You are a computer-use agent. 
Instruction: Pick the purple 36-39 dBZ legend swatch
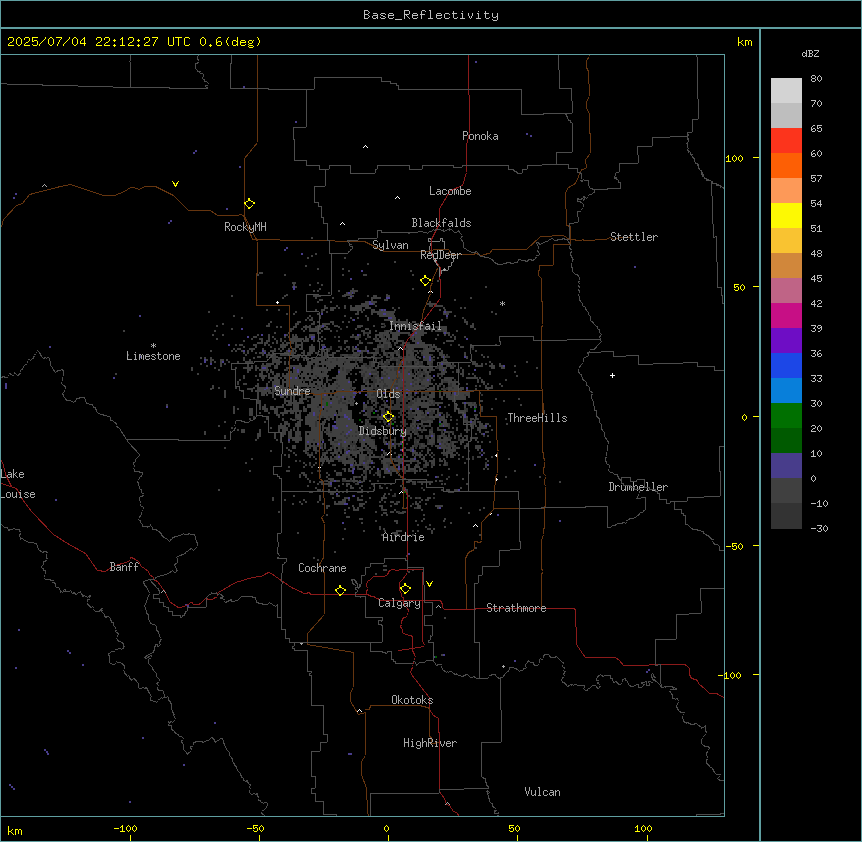pos(786,340)
